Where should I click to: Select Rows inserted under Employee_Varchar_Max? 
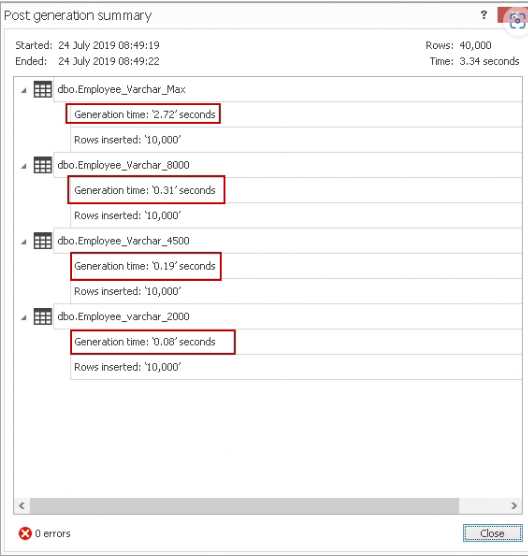tap(296, 140)
